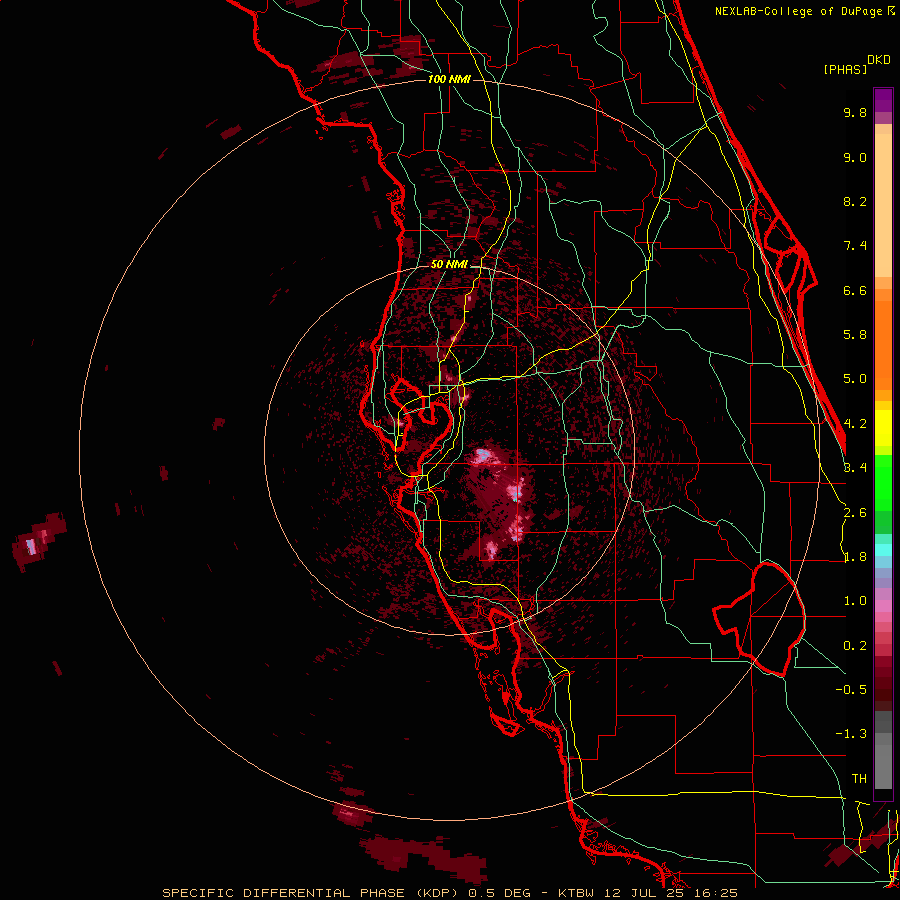Click the [PHAS] unit label
900x900 pixels.
pyautogui.click(x=845, y=70)
